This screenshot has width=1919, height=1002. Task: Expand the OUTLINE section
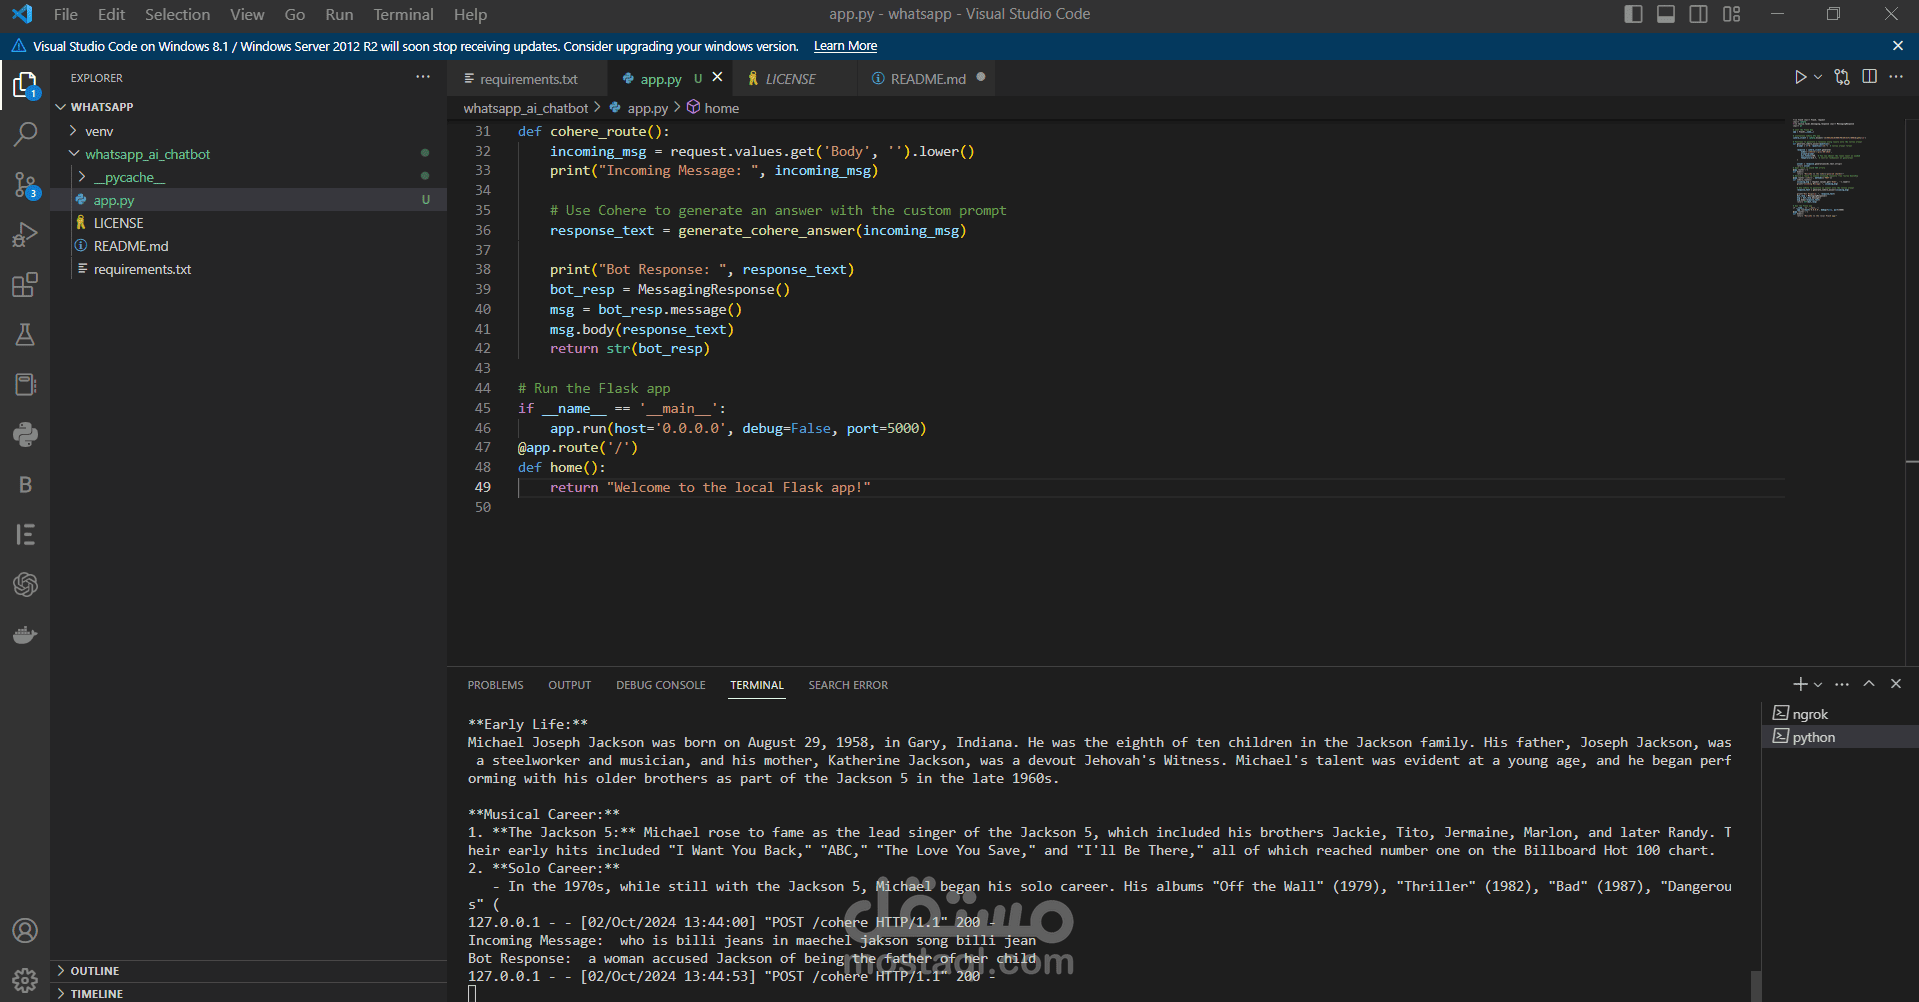coord(248,971)
